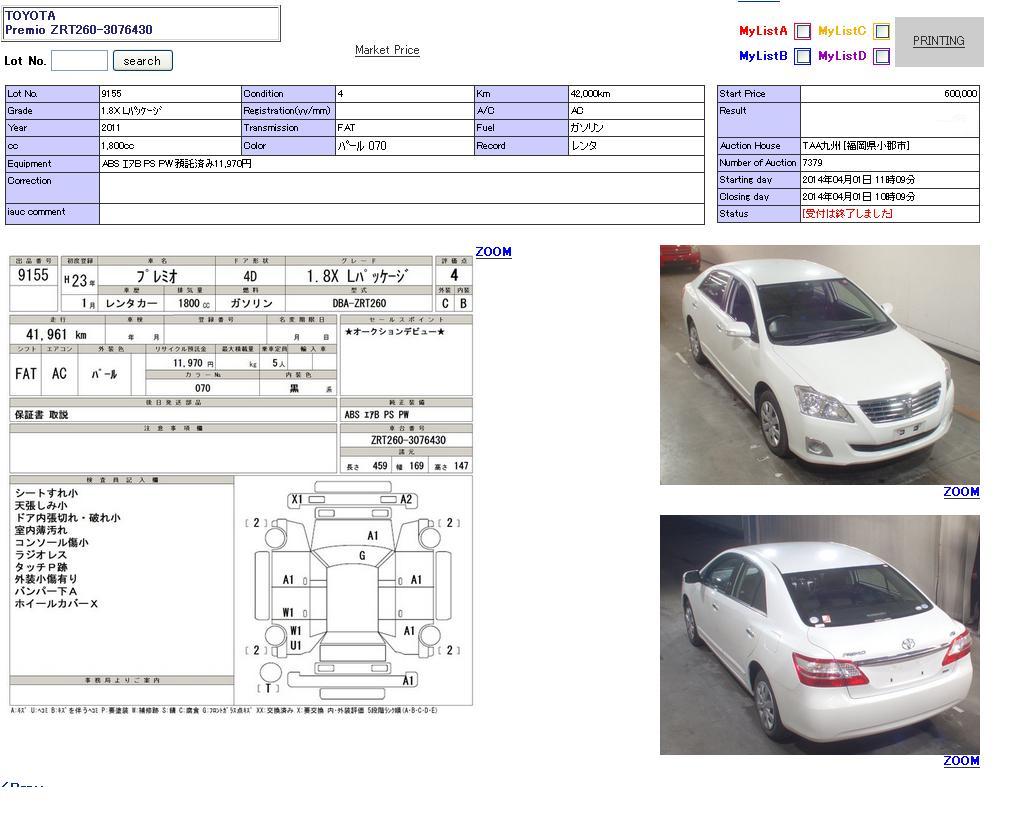Click ZOOM link above the auction sheet
This screenshot has height=820, width=1029.
coord(493,252)
